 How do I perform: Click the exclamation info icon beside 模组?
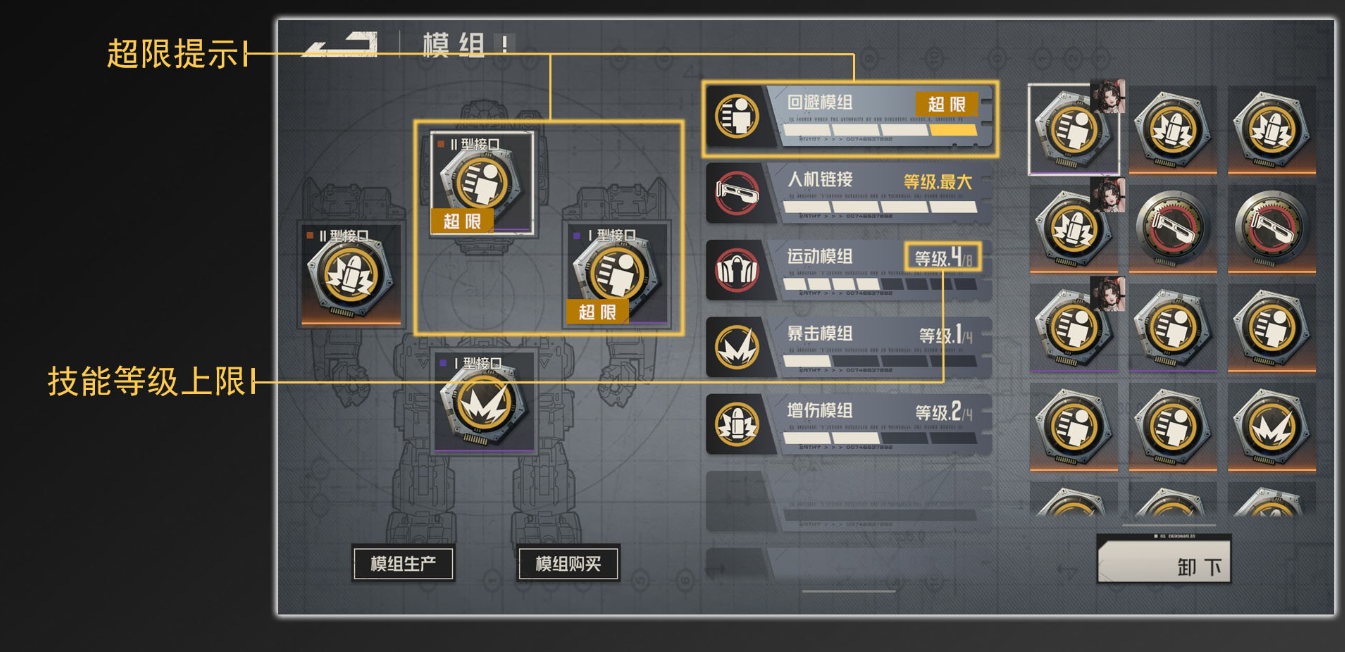[x=505, y=45]
